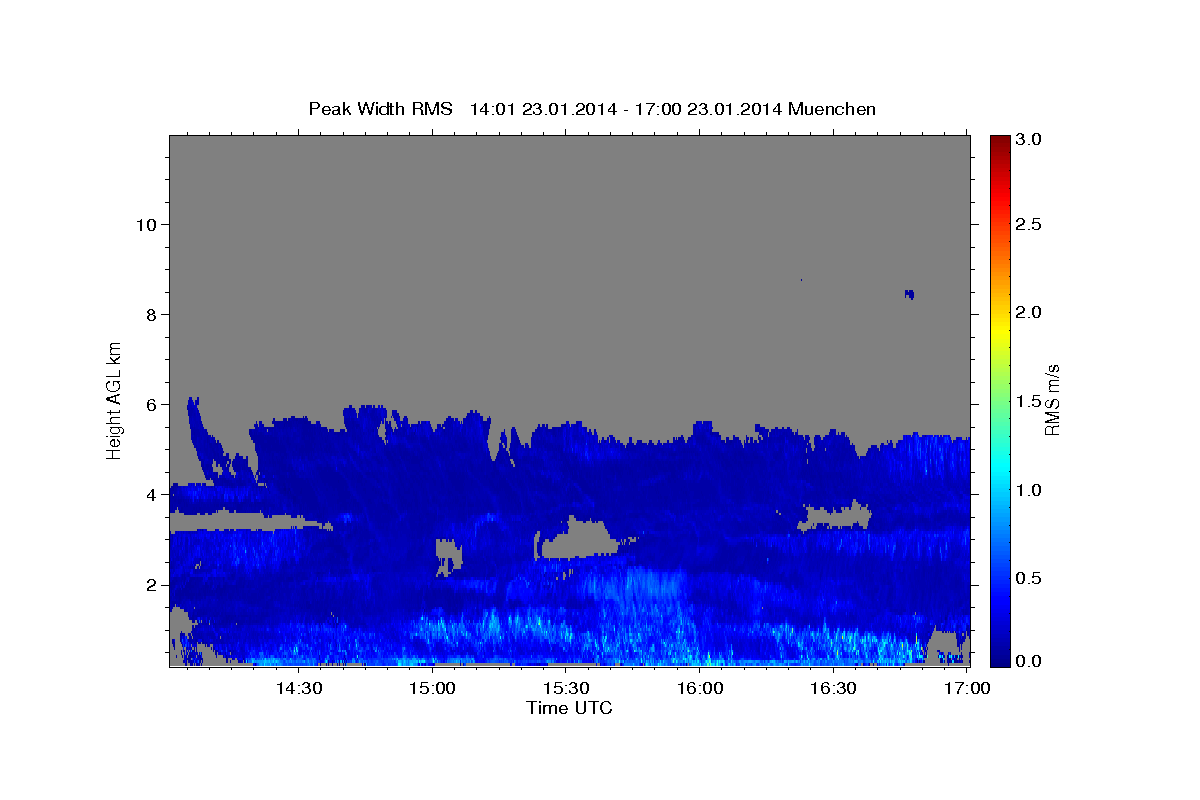Click the plot title 'Peak Width RMS'
The width and height of the screenshot is (1200, 800).
tap(381, 109)
